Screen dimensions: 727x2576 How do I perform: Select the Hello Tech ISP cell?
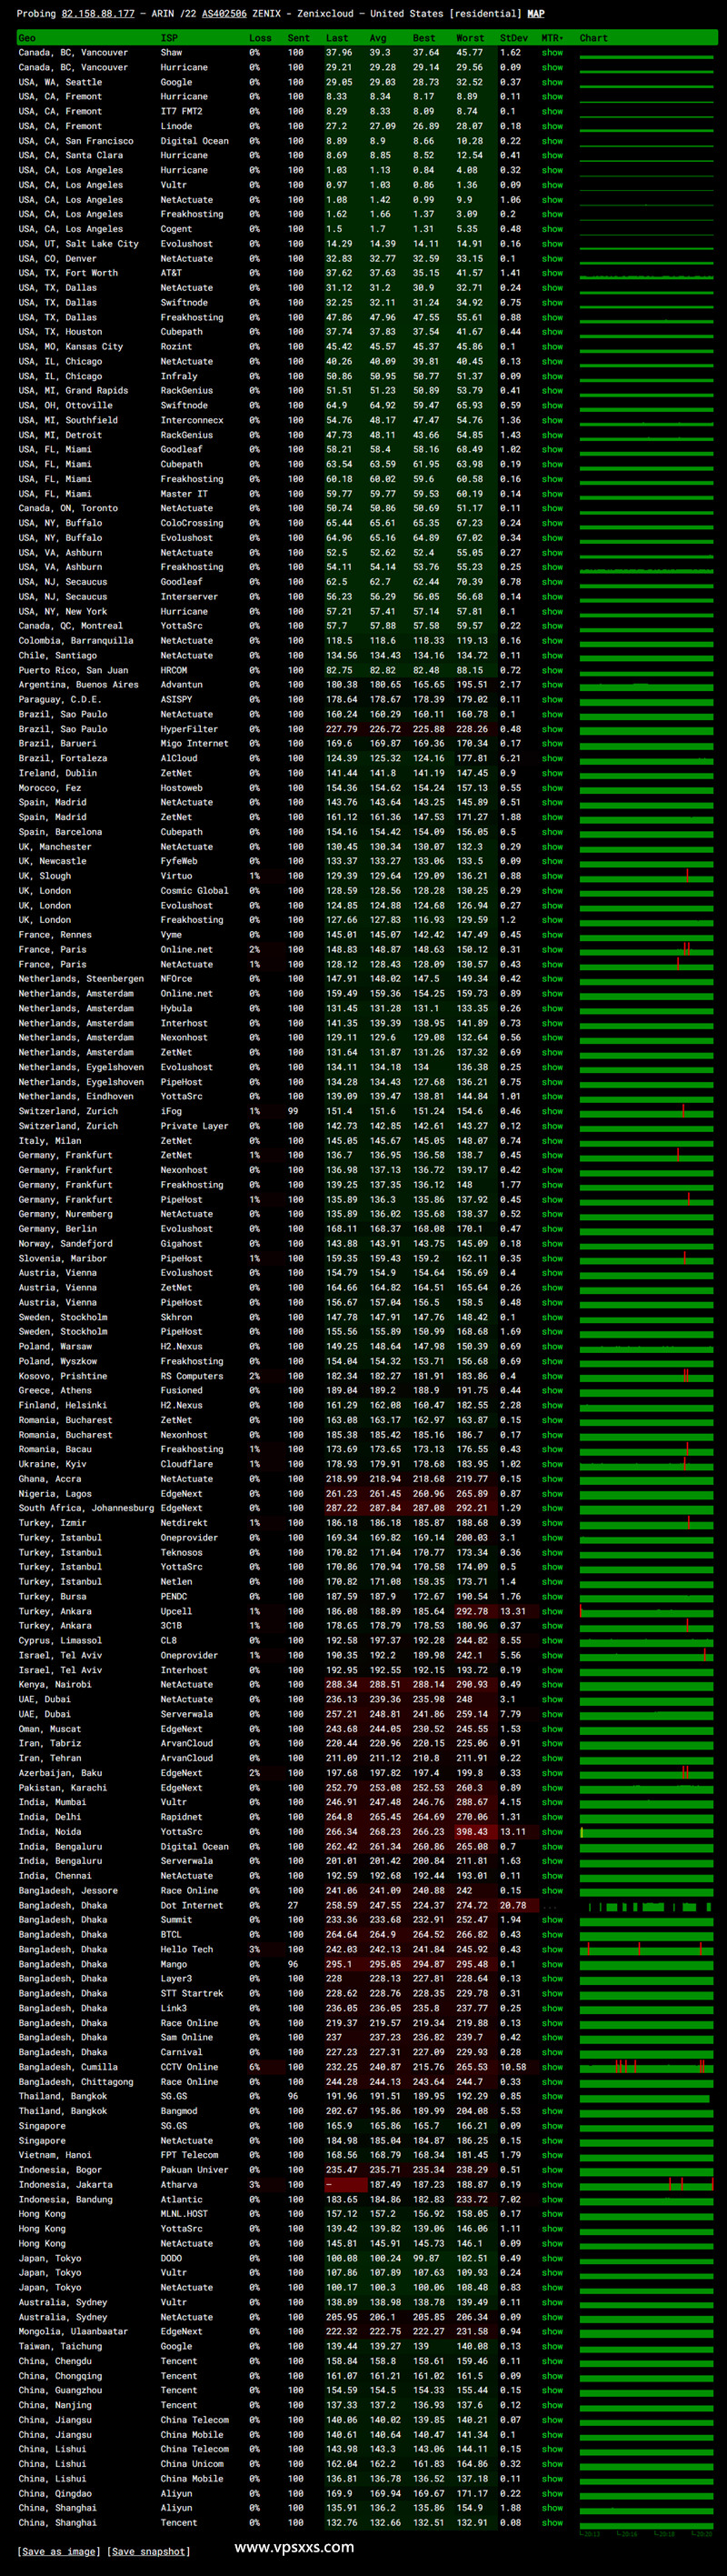click(187, 1949)
